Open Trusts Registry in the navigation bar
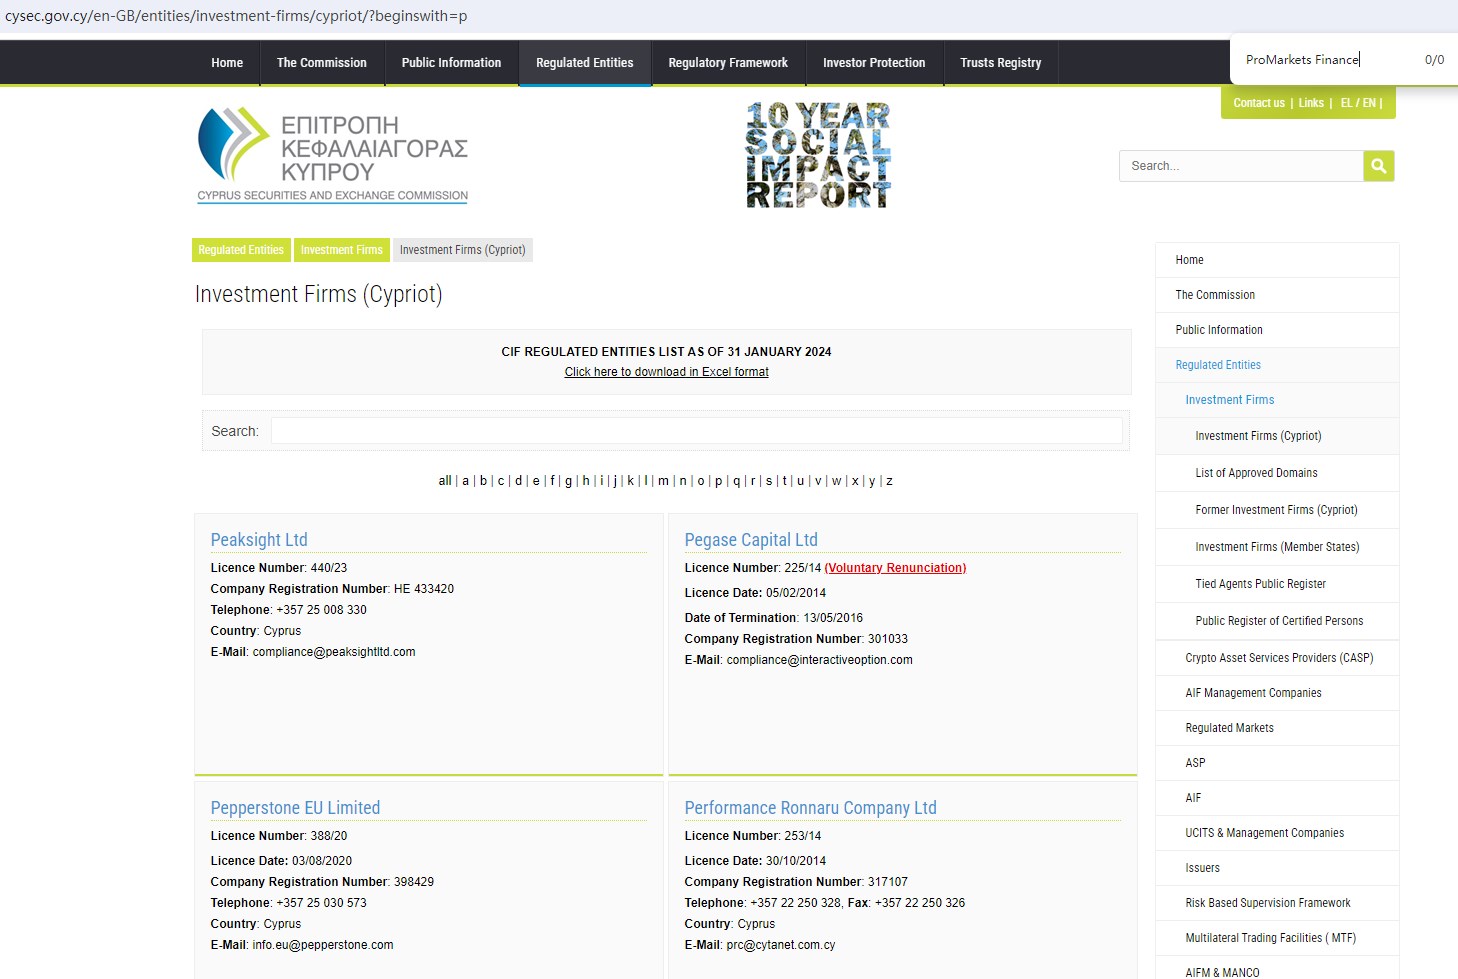This screenshot has width=1458, height=979. tap(1000, 63)
